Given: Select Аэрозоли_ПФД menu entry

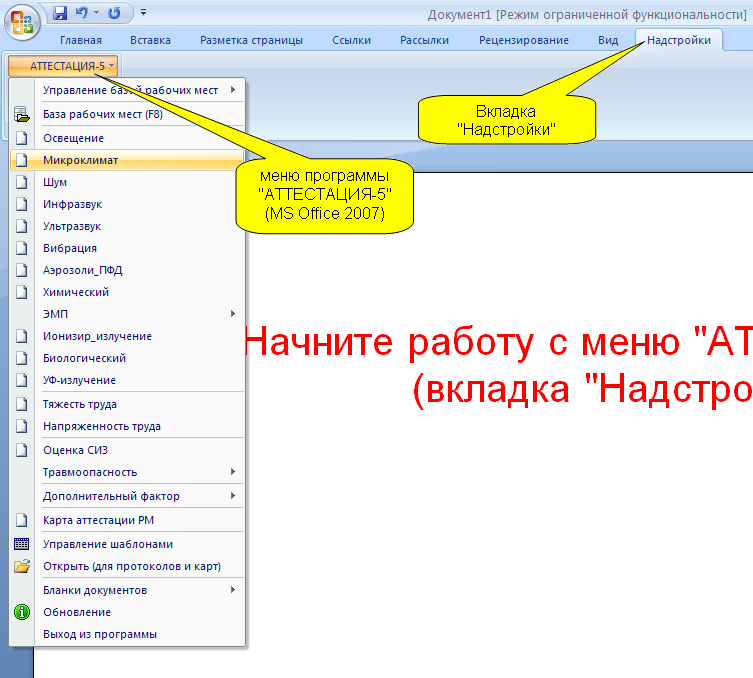Looking at the screenshot, I should tap(127, 270).
